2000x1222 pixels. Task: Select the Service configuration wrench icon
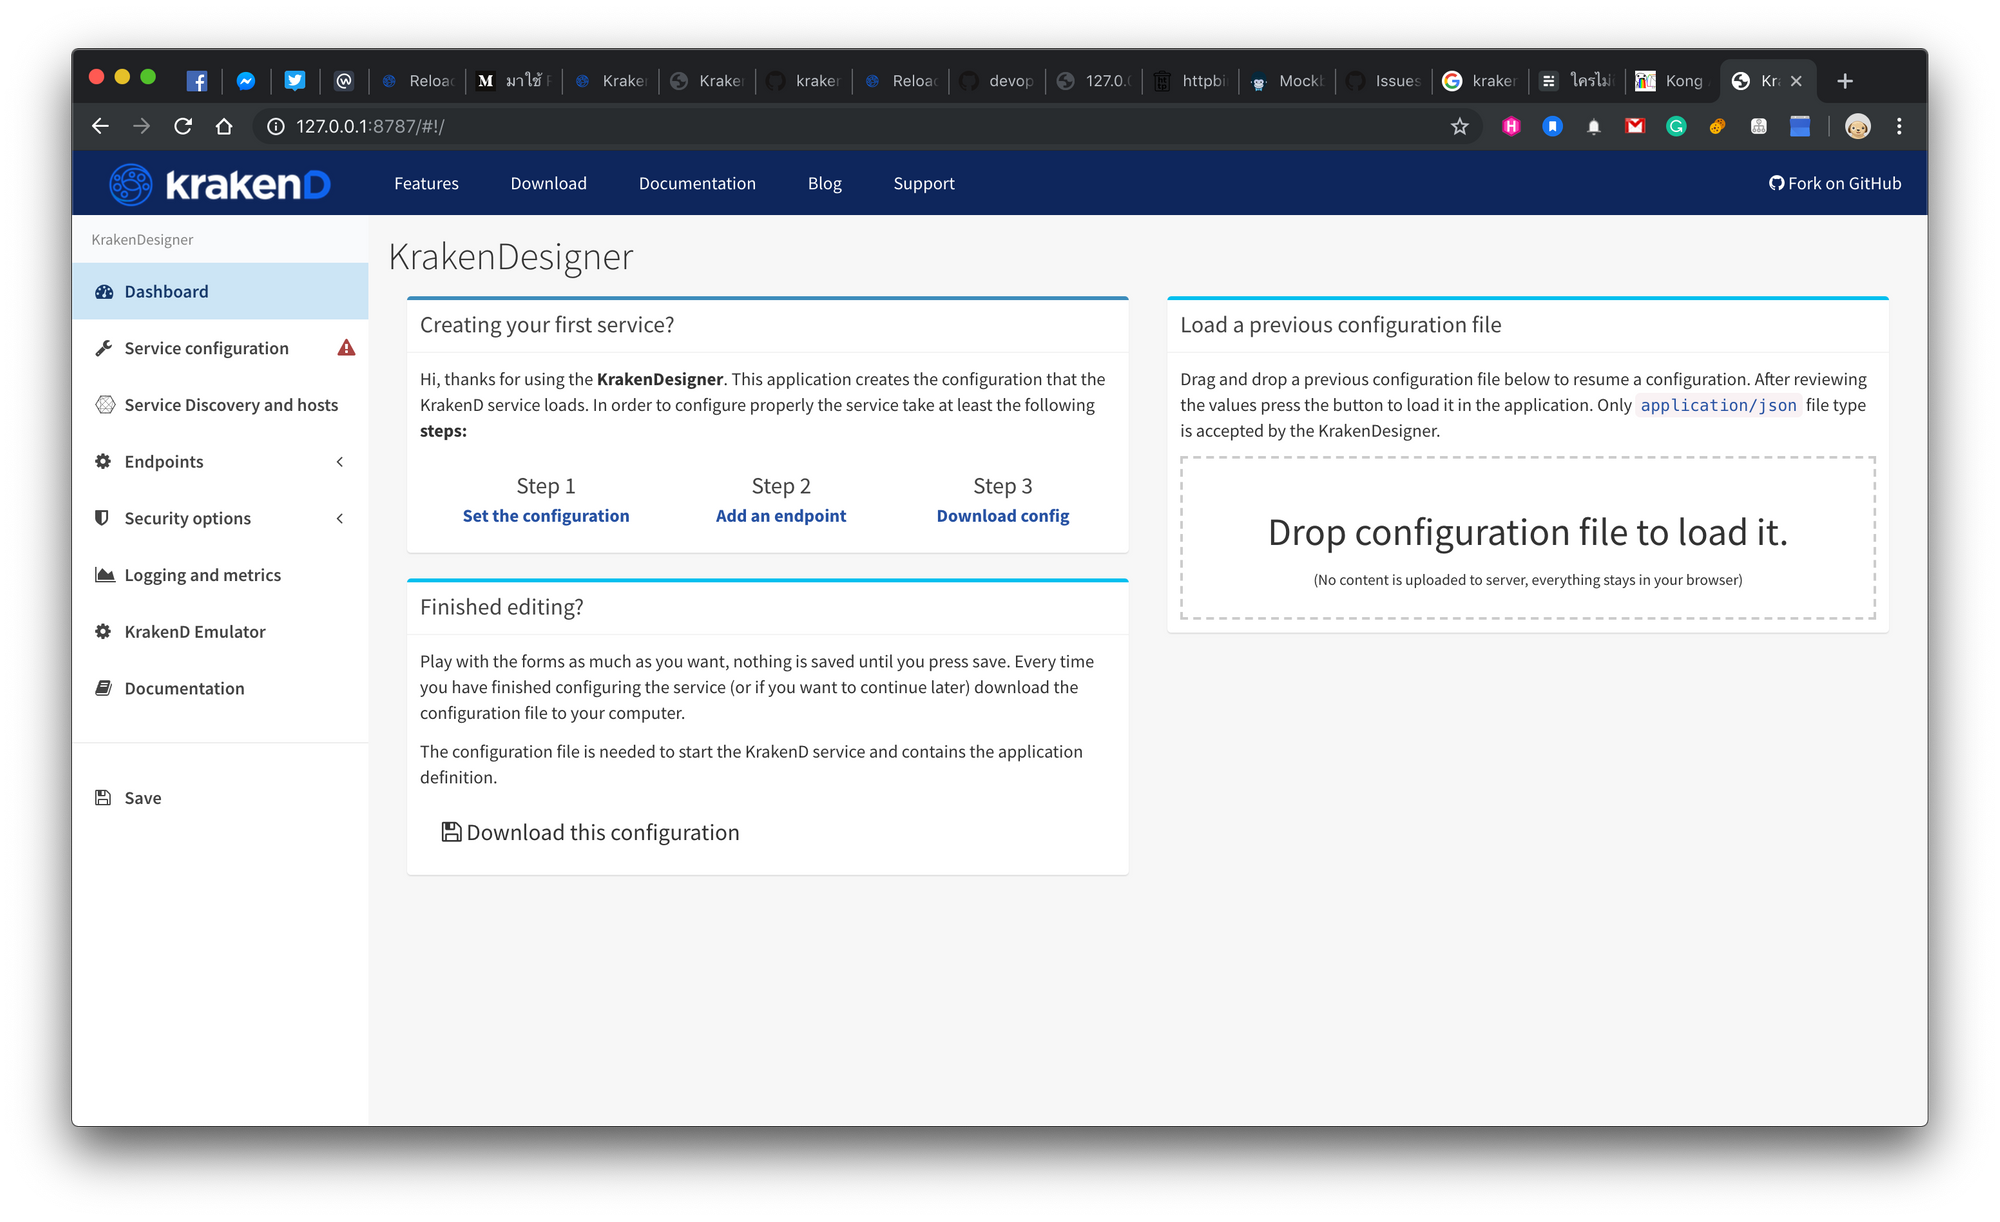pos(103,348)
